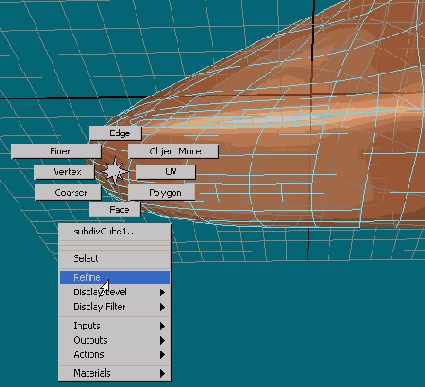The image size is (425, 387).
Task: Expand the arrow beside Display Filter
Action: coord(162,307)
